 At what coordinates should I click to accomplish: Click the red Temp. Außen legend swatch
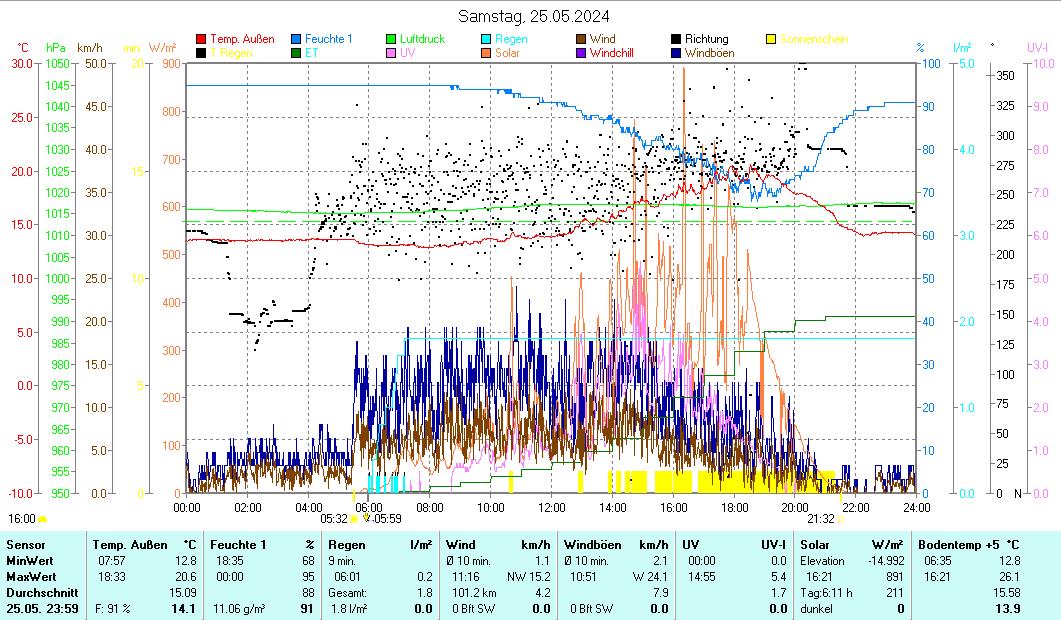[201, 40]
